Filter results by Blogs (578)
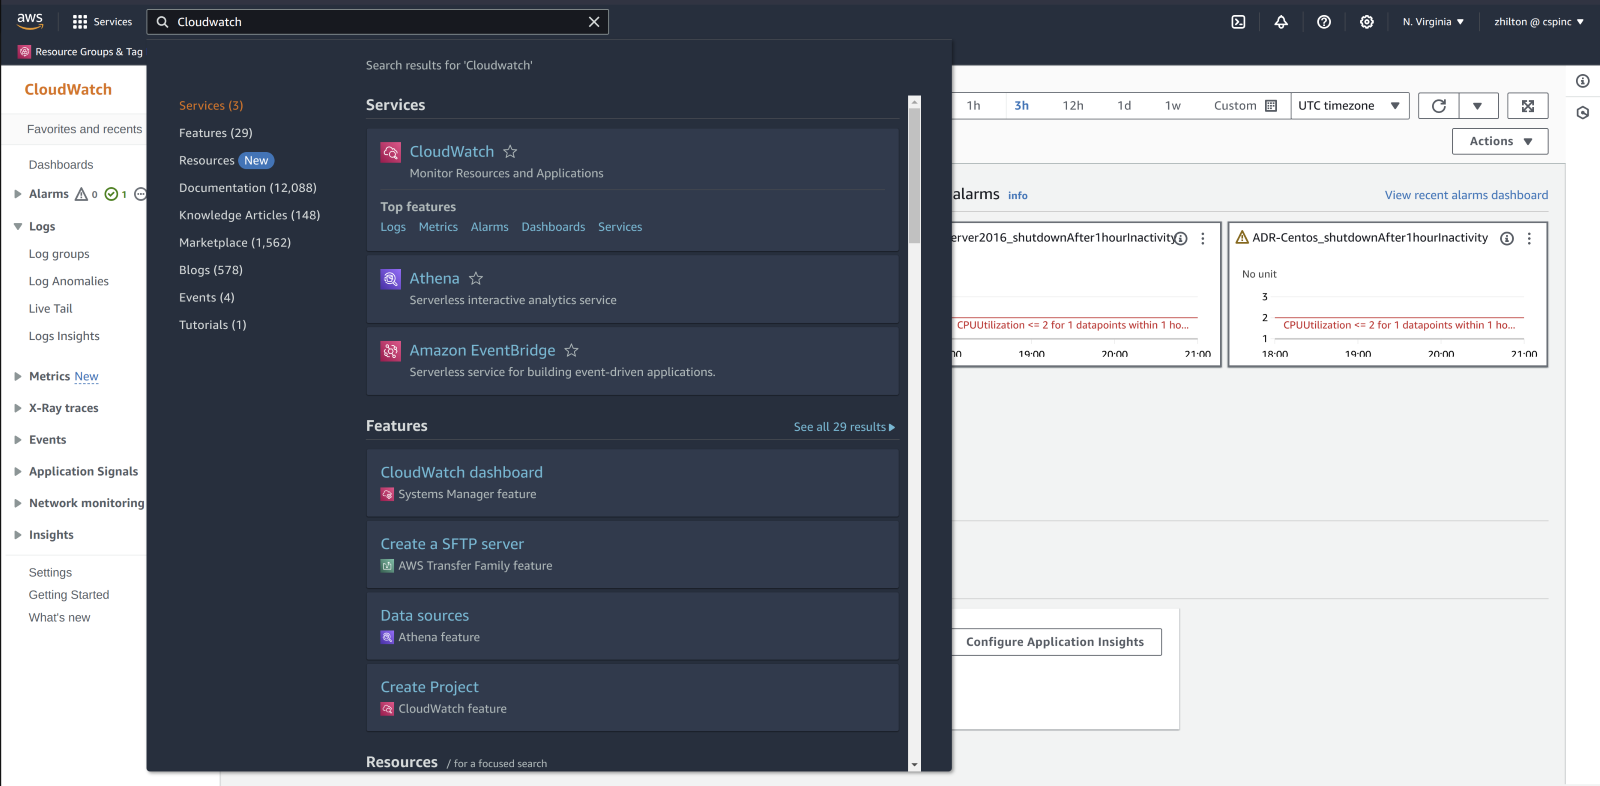This screenshot has height=786, width=1600. (x=211, y=270)
